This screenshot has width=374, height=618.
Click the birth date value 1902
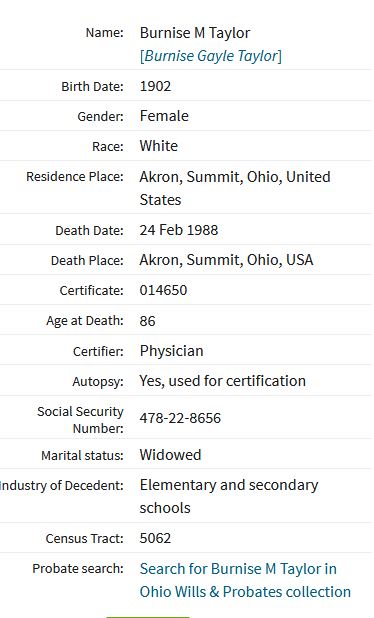pos(155,86)
